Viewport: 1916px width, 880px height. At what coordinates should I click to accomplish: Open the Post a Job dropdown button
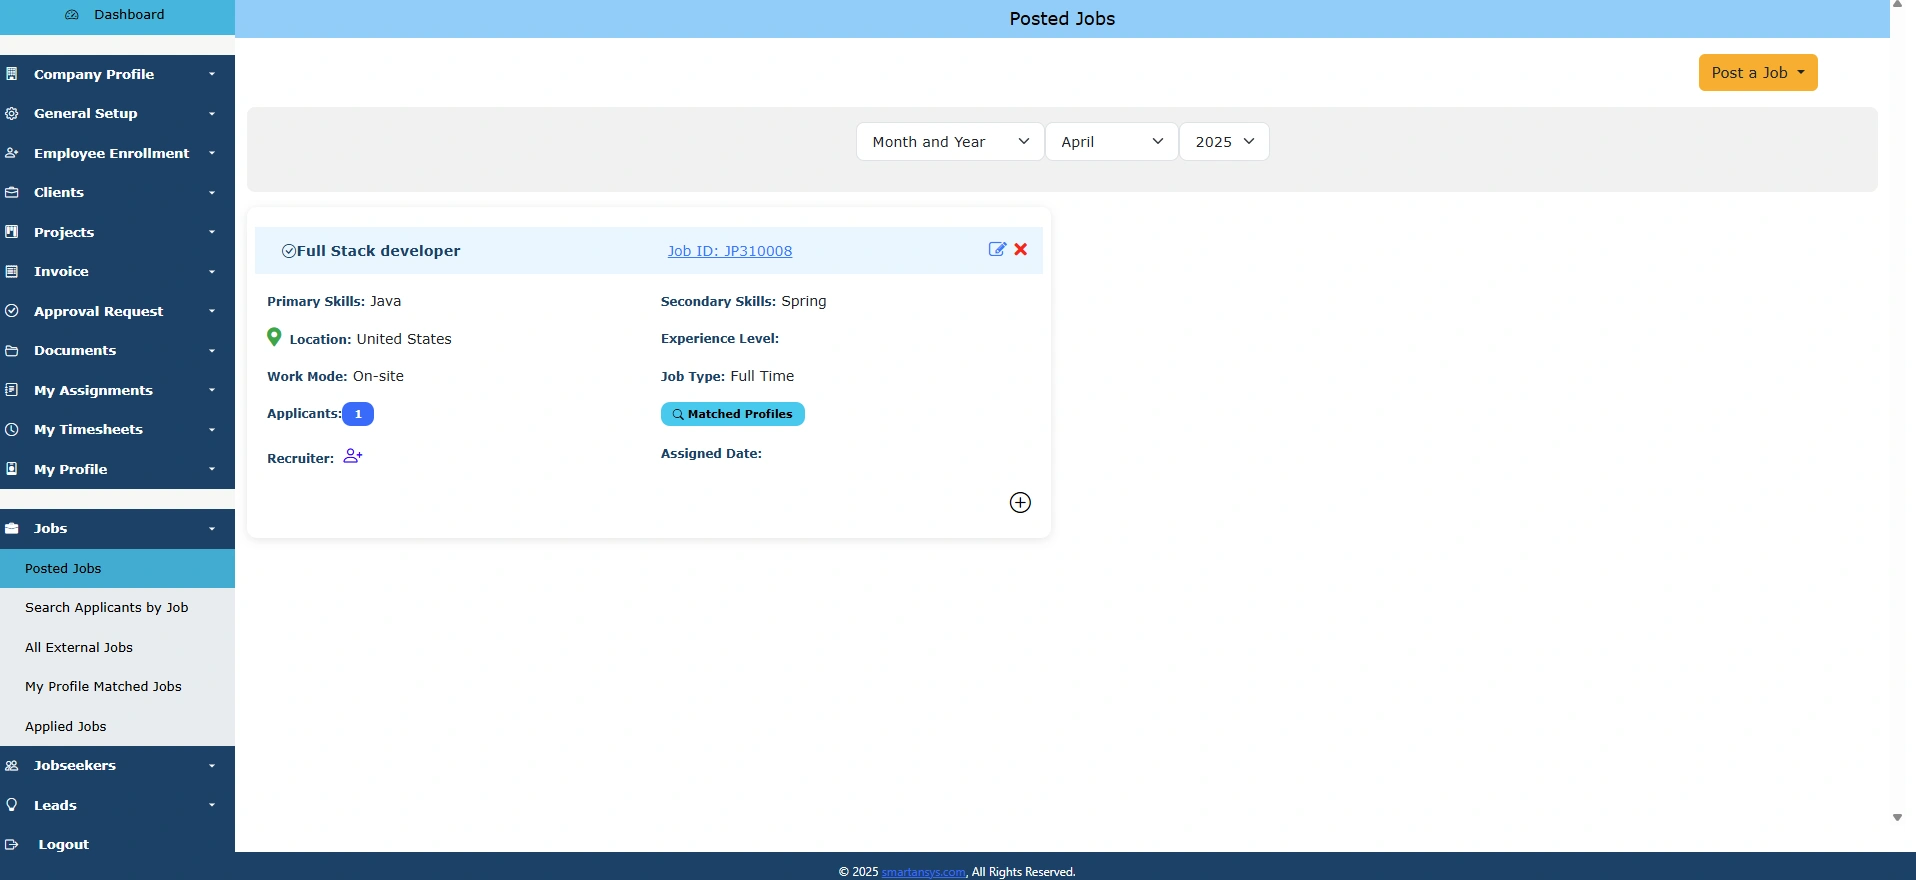click(1757, 73)
